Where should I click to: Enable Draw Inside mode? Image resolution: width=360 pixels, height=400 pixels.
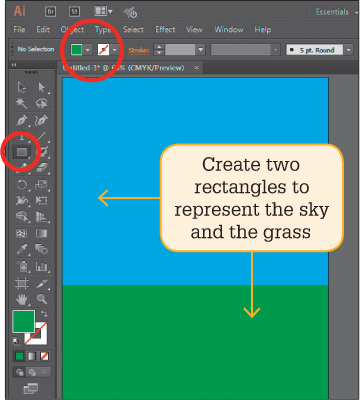point(44,372)
